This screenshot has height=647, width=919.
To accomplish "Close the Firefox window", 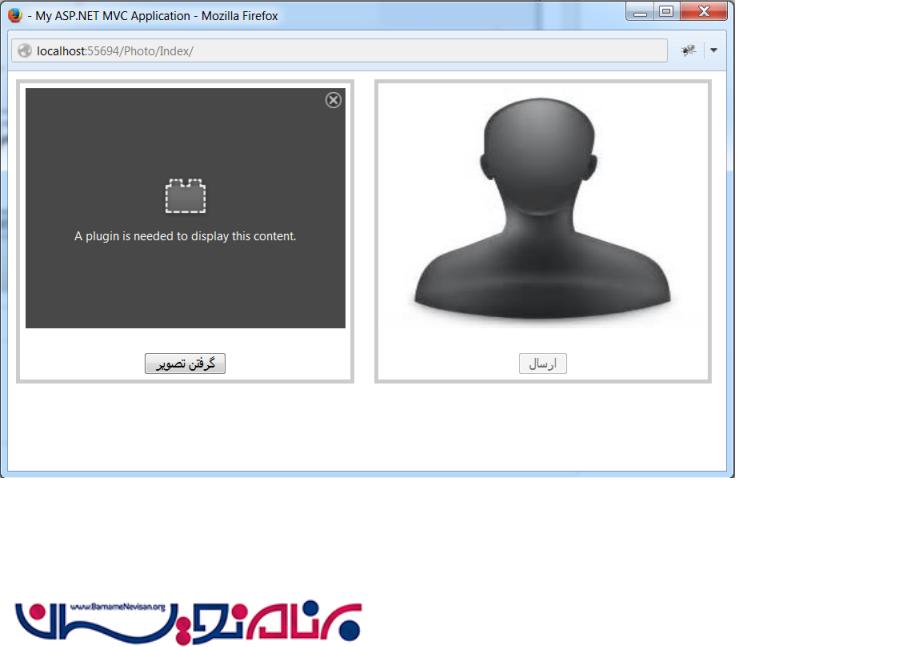I will point(704,11).
